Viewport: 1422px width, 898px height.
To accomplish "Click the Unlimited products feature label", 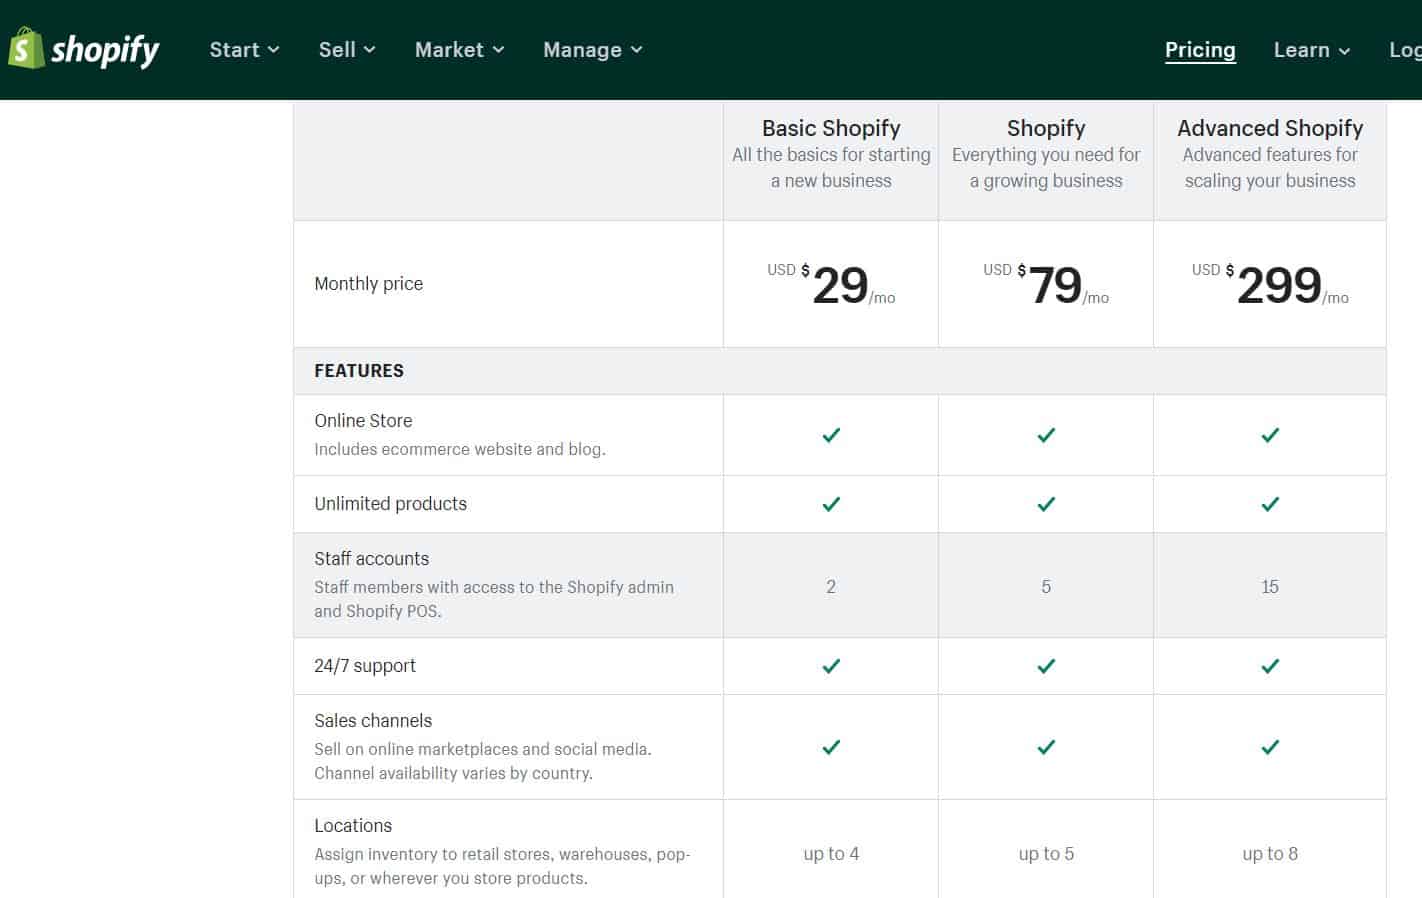I will click(390, 504).
